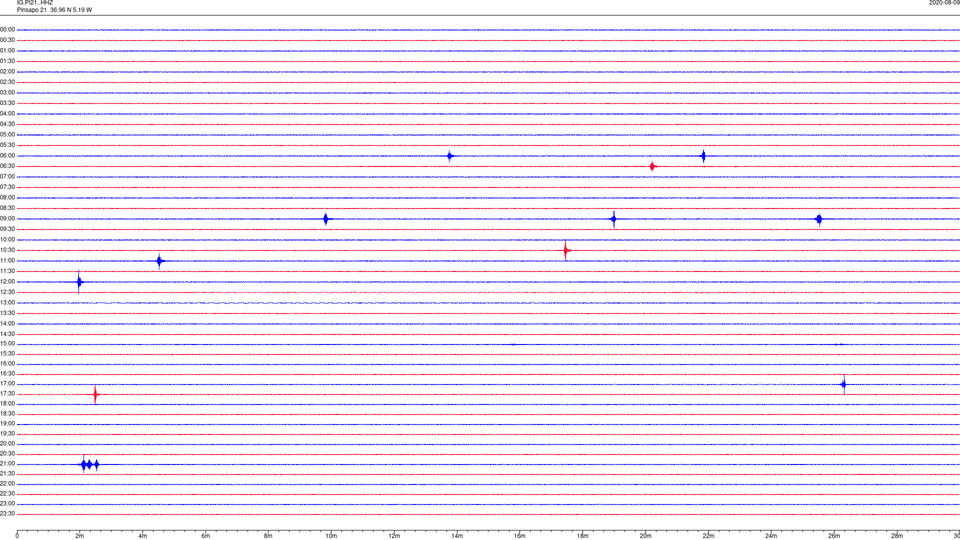
Task: Click the 22m tick label on minute axis
Action: [x=708, y=536]
